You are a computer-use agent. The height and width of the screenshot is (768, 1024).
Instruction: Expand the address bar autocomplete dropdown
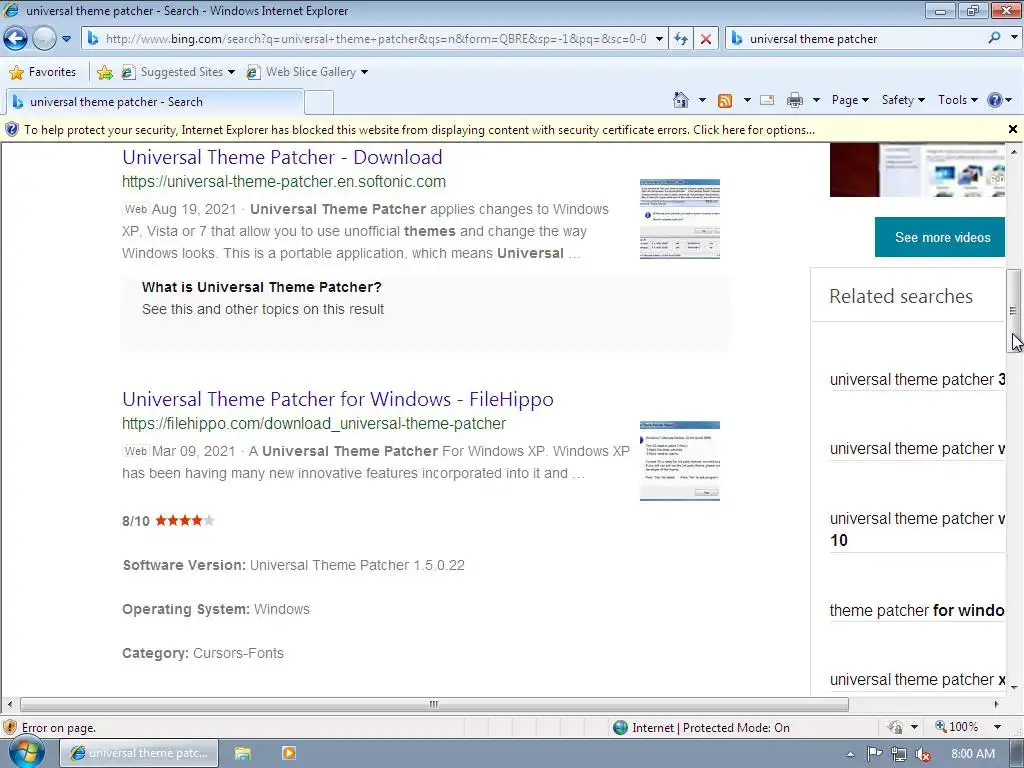point(659,39)
